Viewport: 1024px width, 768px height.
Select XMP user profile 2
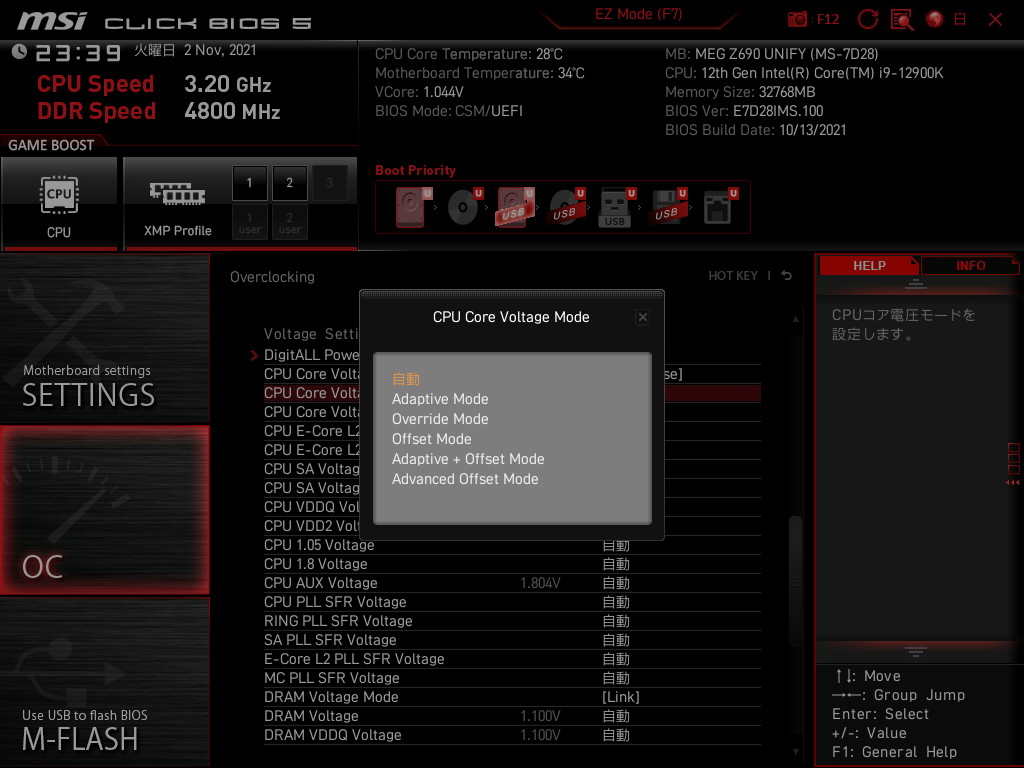coord(289,223)
